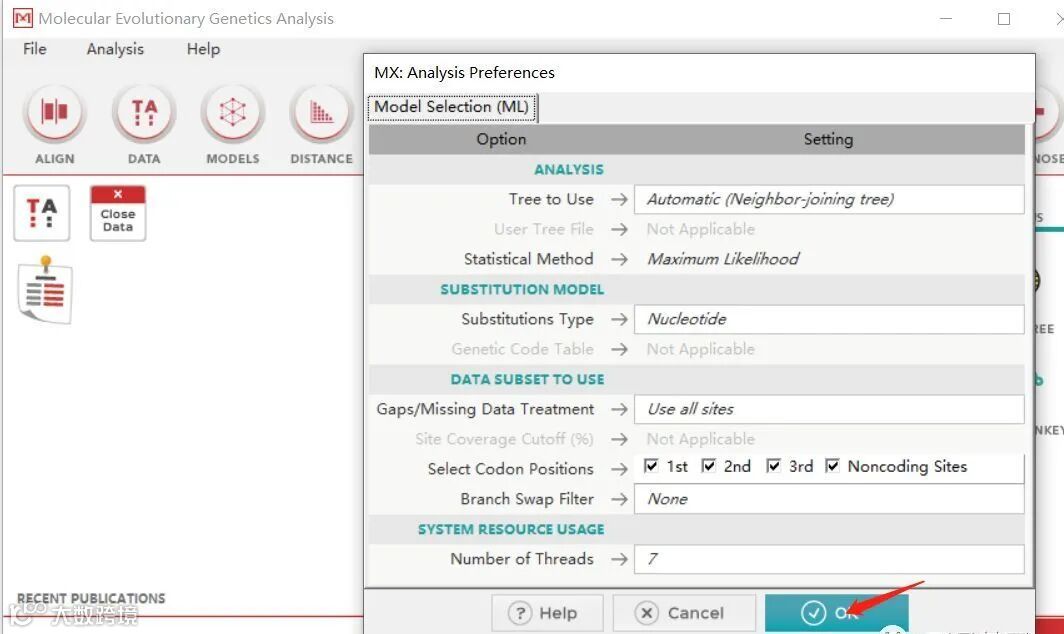Open the Analysis menu

click(115, 49)
